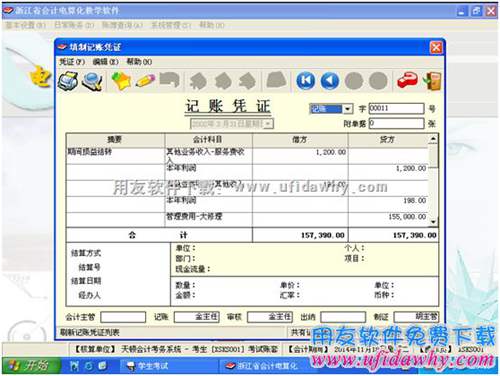The image size is (500, 376).
Task: Select credit amount 1,200.00 in second row
Action: tap(388, 172)
